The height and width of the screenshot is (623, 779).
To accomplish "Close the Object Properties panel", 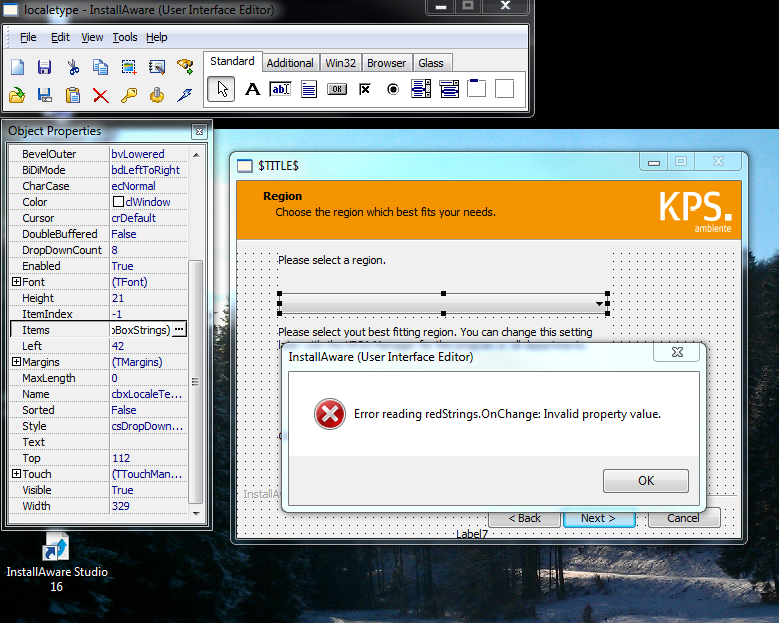I will pos(199,131).
